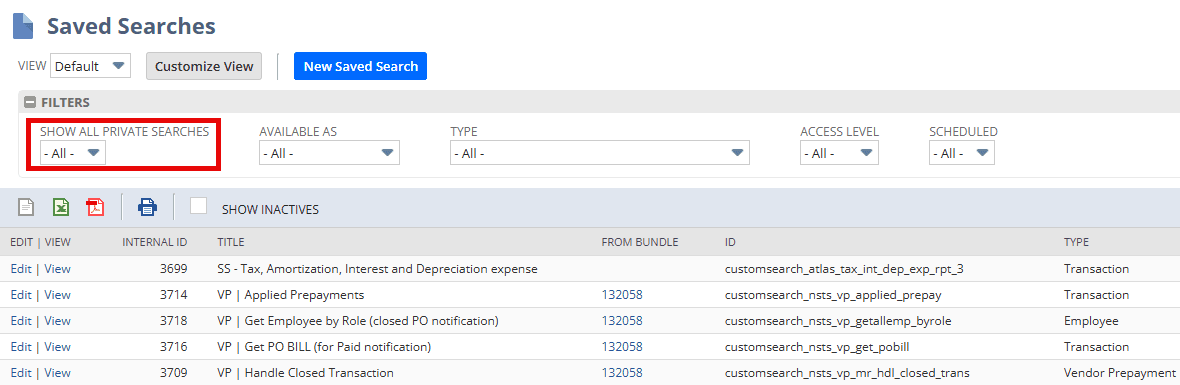
Task: Click ID customsearch_nsts_vp_applied_prepay
Action: pyautogui.click(x=833, y=295)
